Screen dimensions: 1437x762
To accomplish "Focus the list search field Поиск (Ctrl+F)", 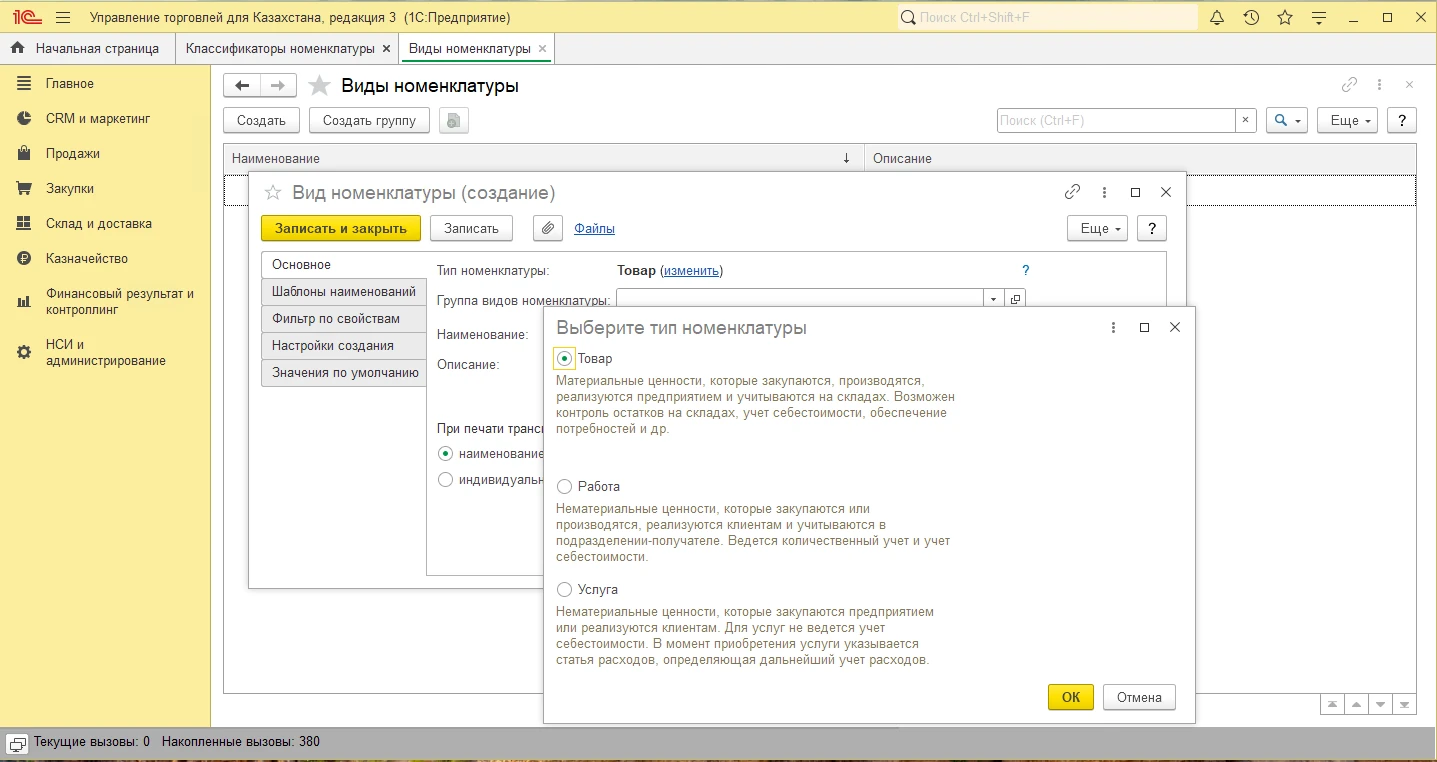I will click(1116, 120).
